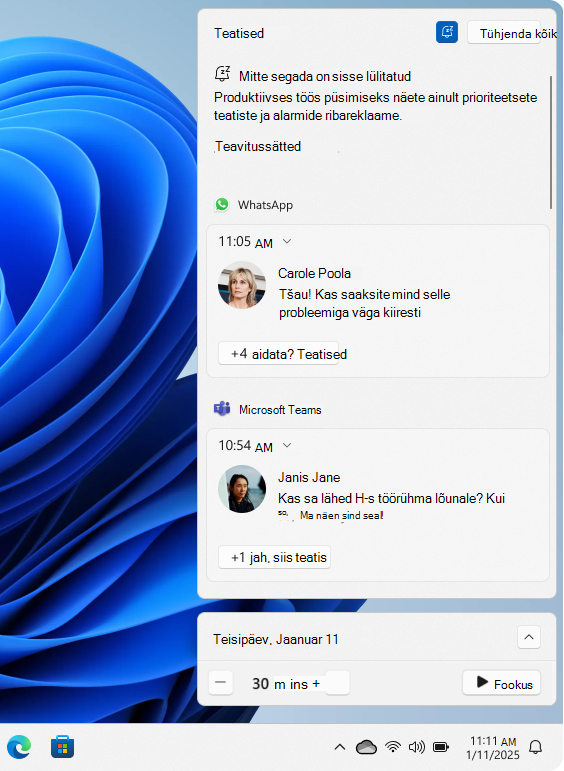Collapse the calendar with the chevron button

coord(529,637)
